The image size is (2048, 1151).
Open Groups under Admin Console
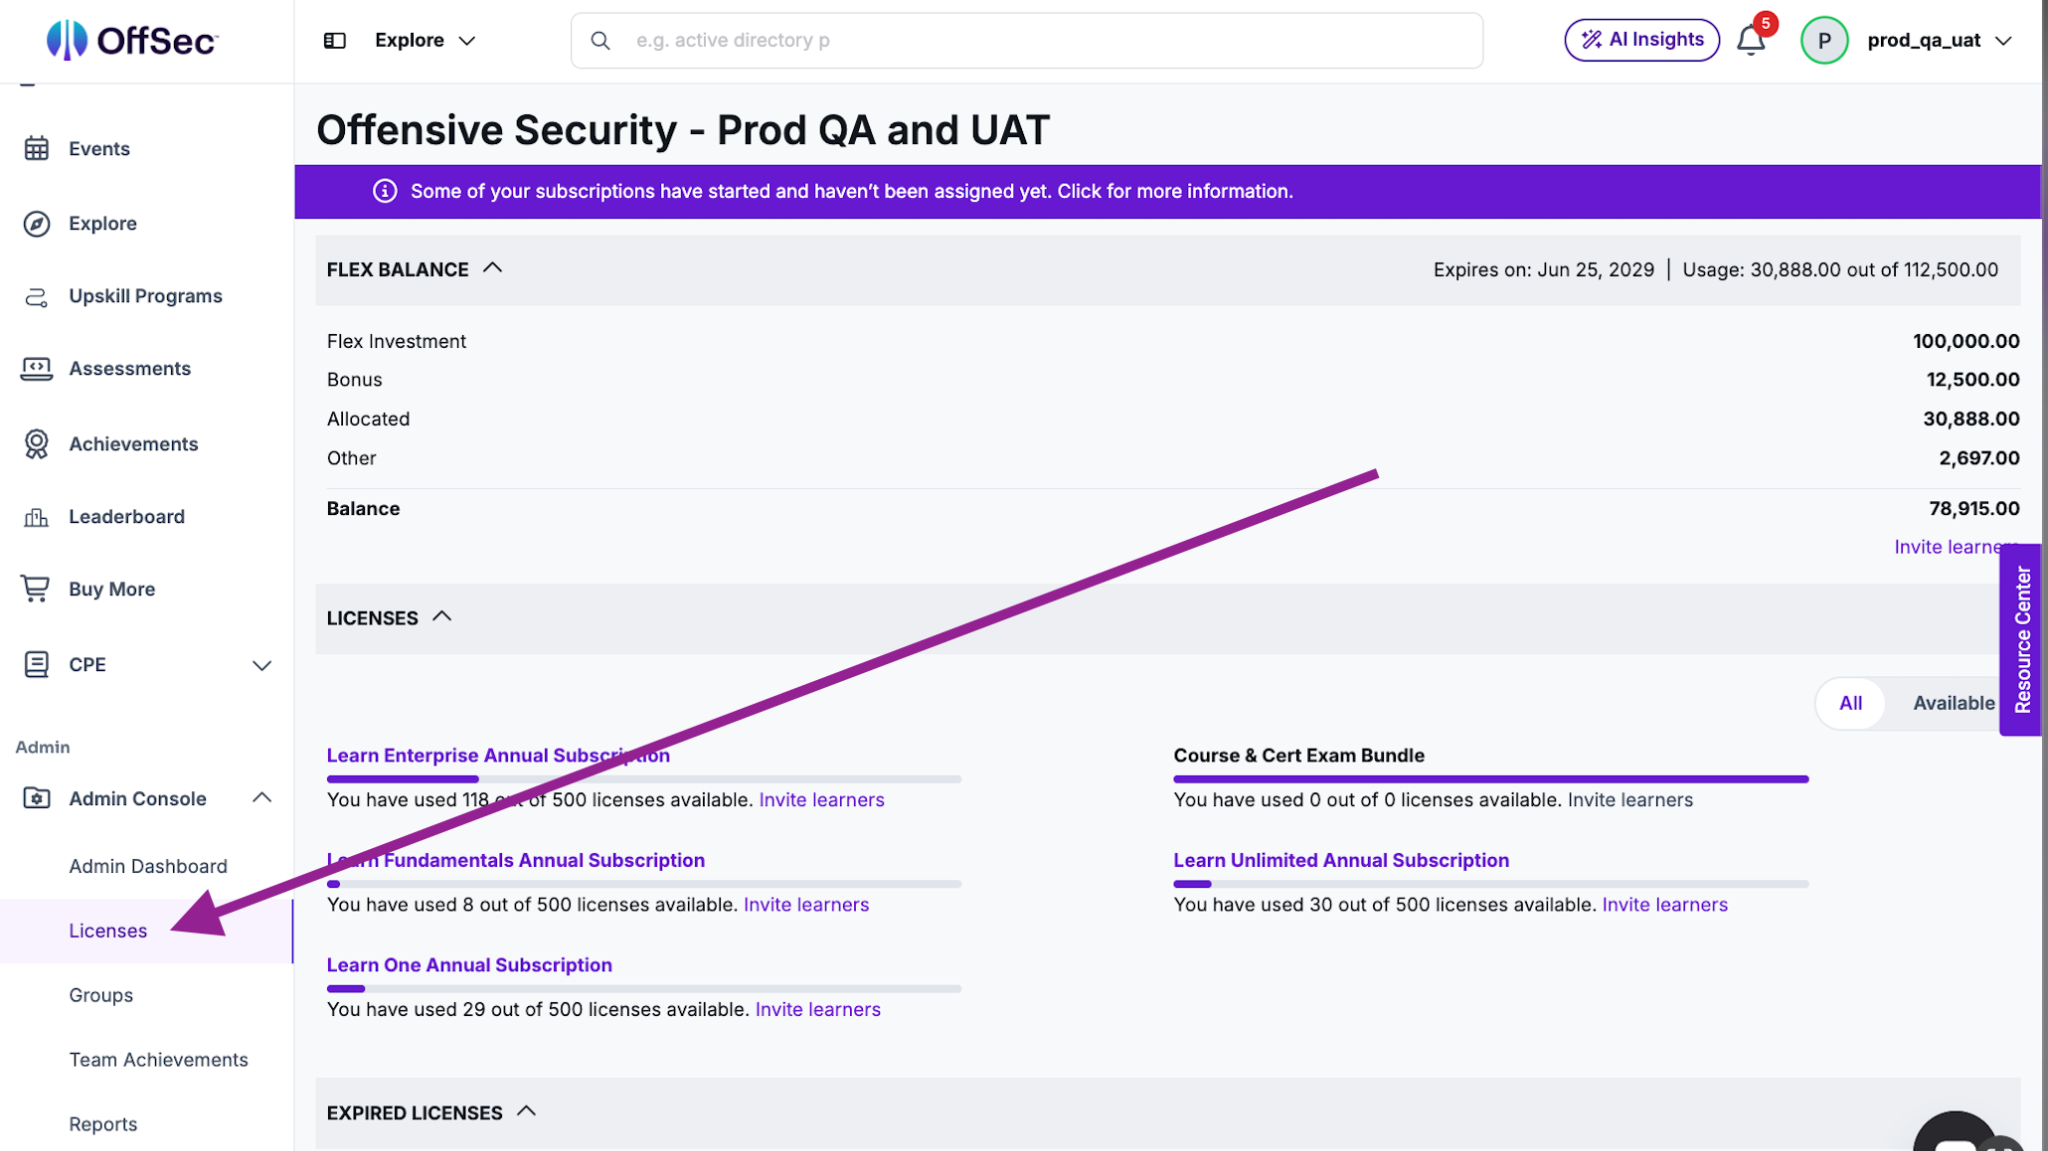[101, 995]
